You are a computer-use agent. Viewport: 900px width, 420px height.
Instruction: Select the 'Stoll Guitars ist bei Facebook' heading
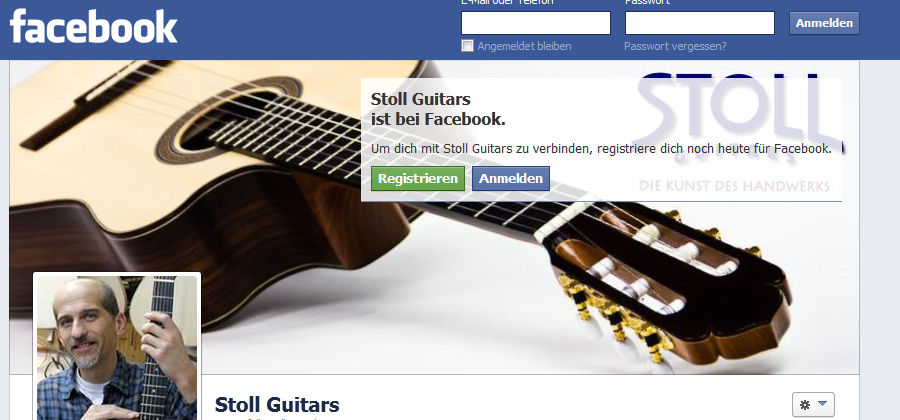[x=438, y=109]
